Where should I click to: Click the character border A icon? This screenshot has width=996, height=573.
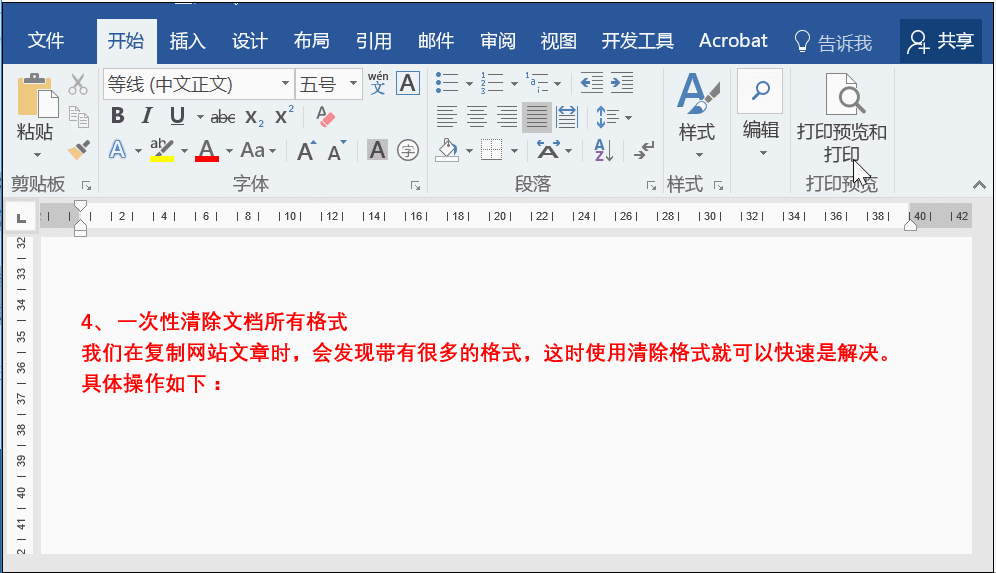point(408,83)
